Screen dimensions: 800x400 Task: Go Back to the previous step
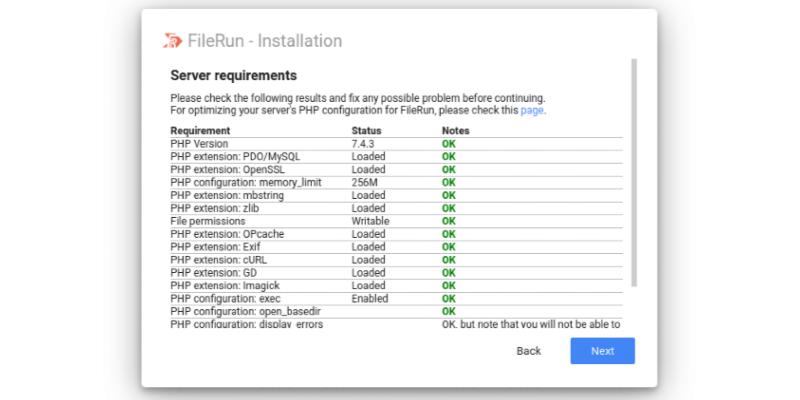[x=528, y=351]
